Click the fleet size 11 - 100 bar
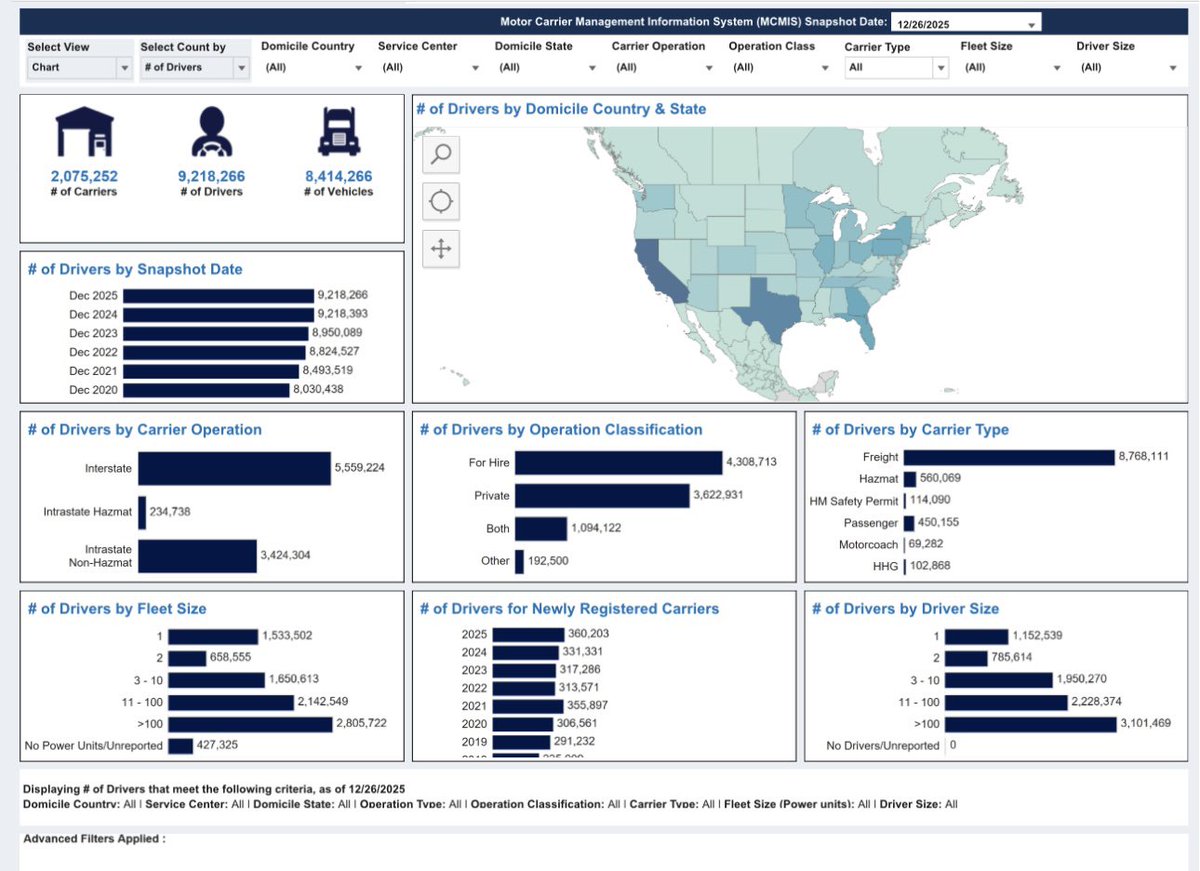 coord(231,702)
